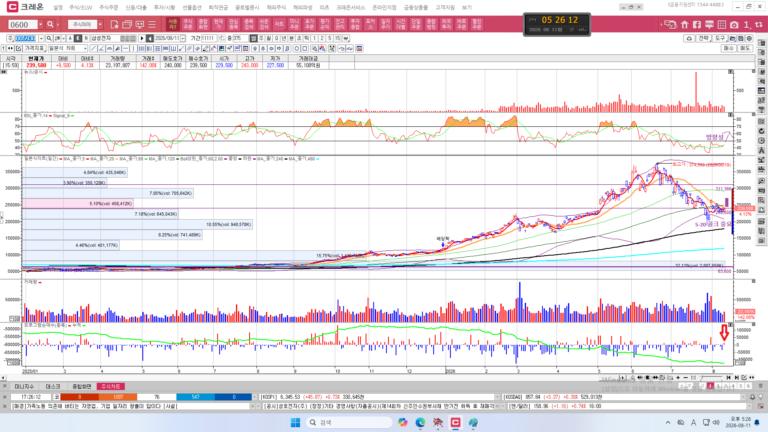Select the trend line drawing tool
Image resolution: width=768 pixels, height=432 pixels.
tap(93, 48)
